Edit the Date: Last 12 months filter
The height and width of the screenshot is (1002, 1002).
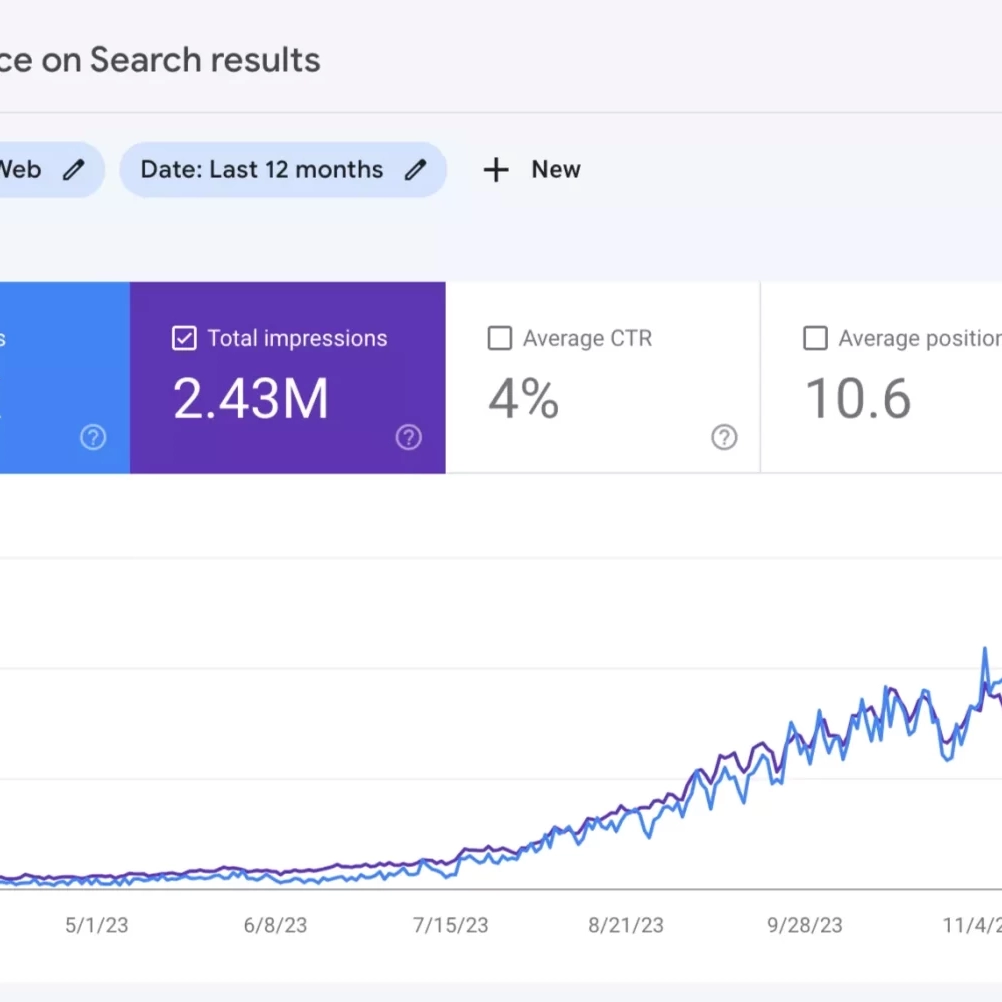click(415, 169)
